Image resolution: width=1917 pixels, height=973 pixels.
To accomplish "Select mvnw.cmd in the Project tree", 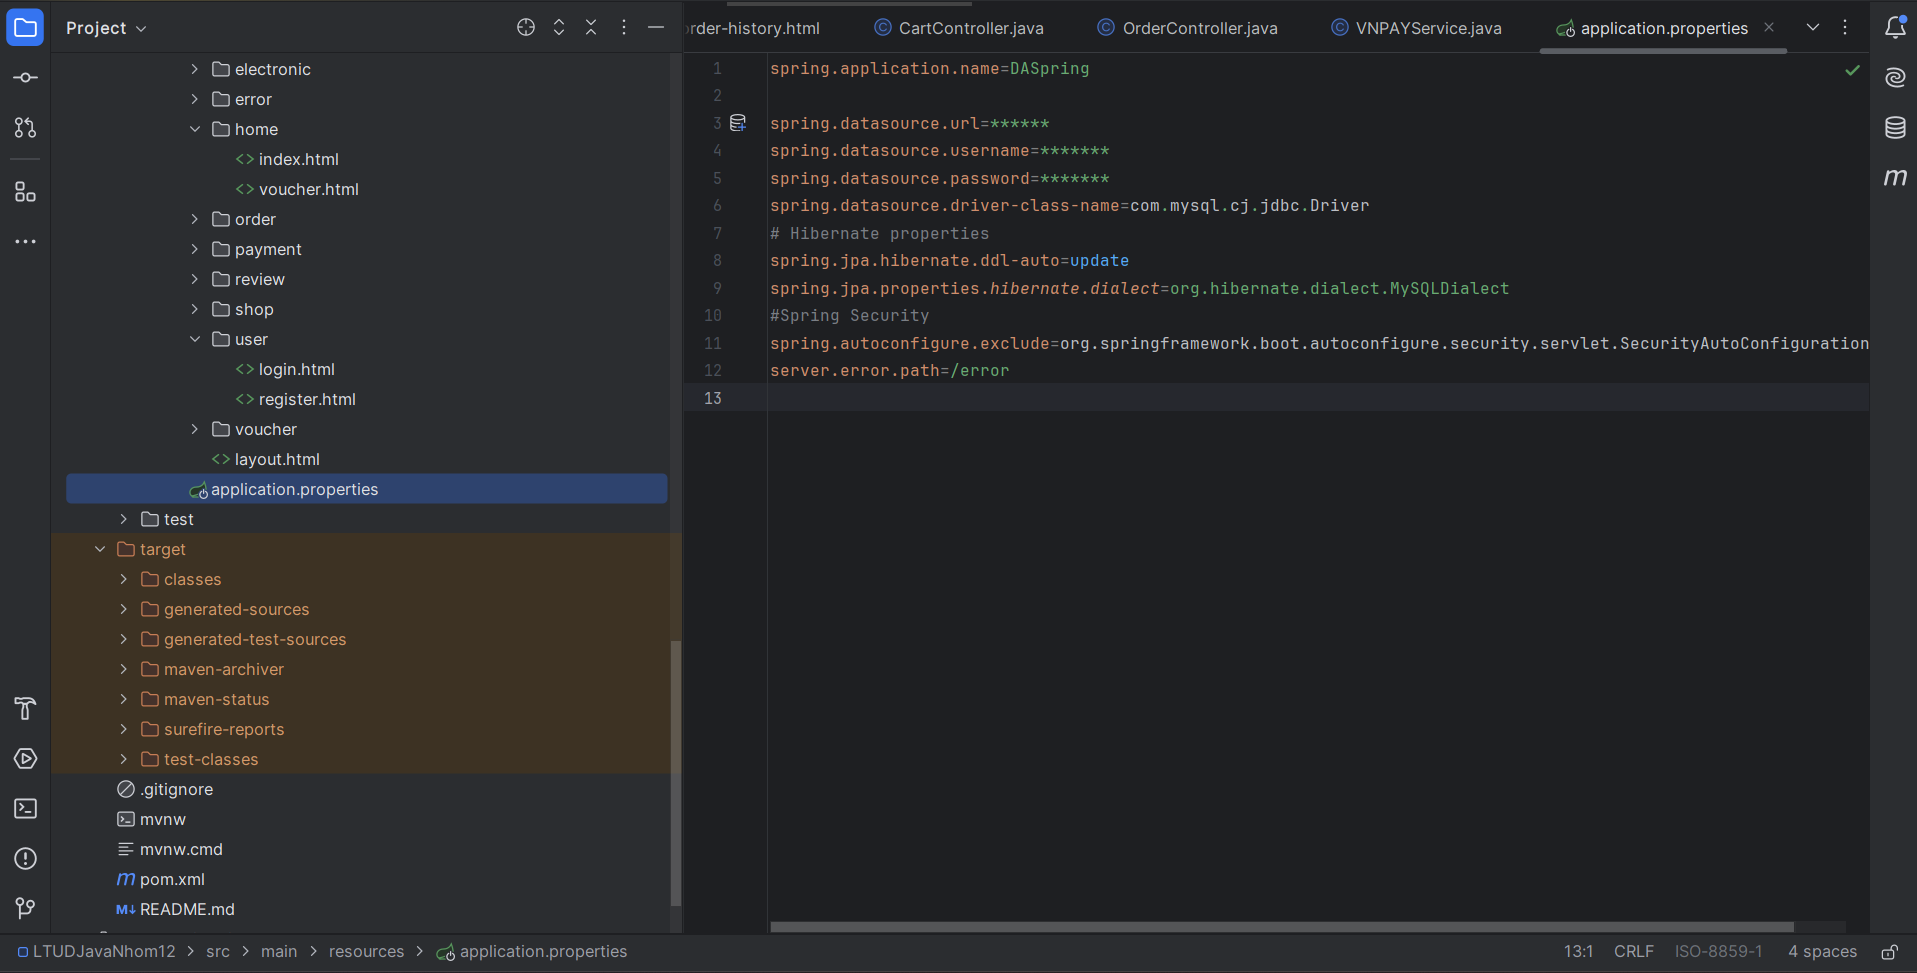I will point(181,849).
